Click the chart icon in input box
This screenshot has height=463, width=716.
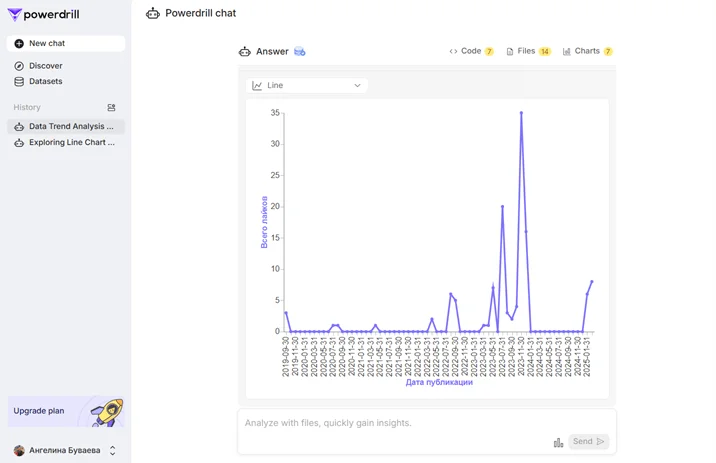[x=558, y=442]
